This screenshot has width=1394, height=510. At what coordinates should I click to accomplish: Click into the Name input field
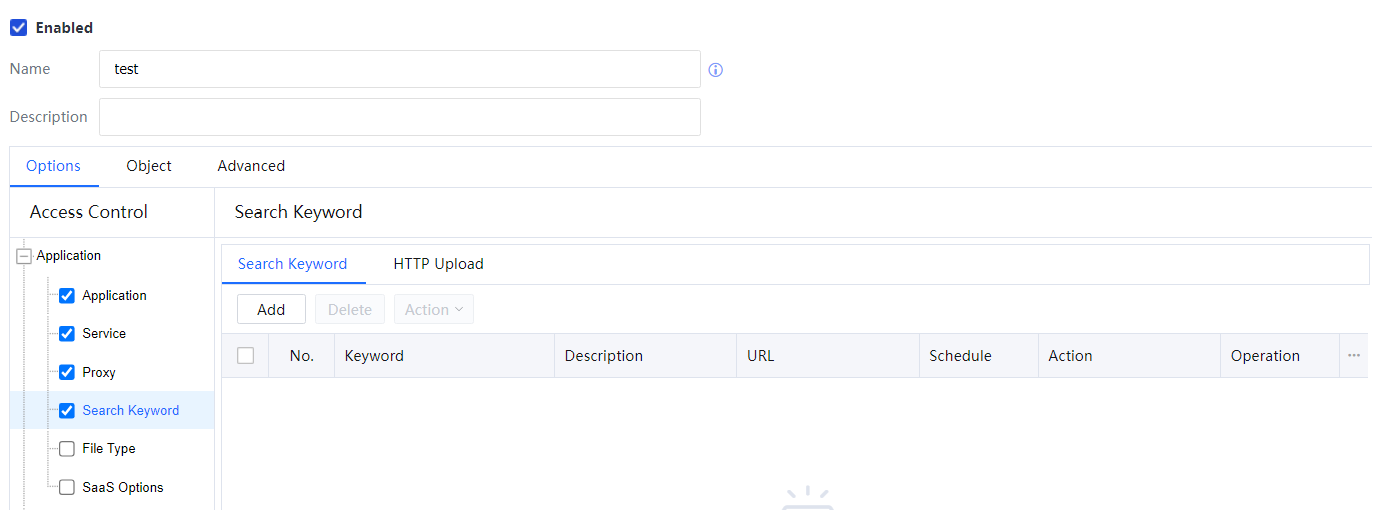point(400,70)
